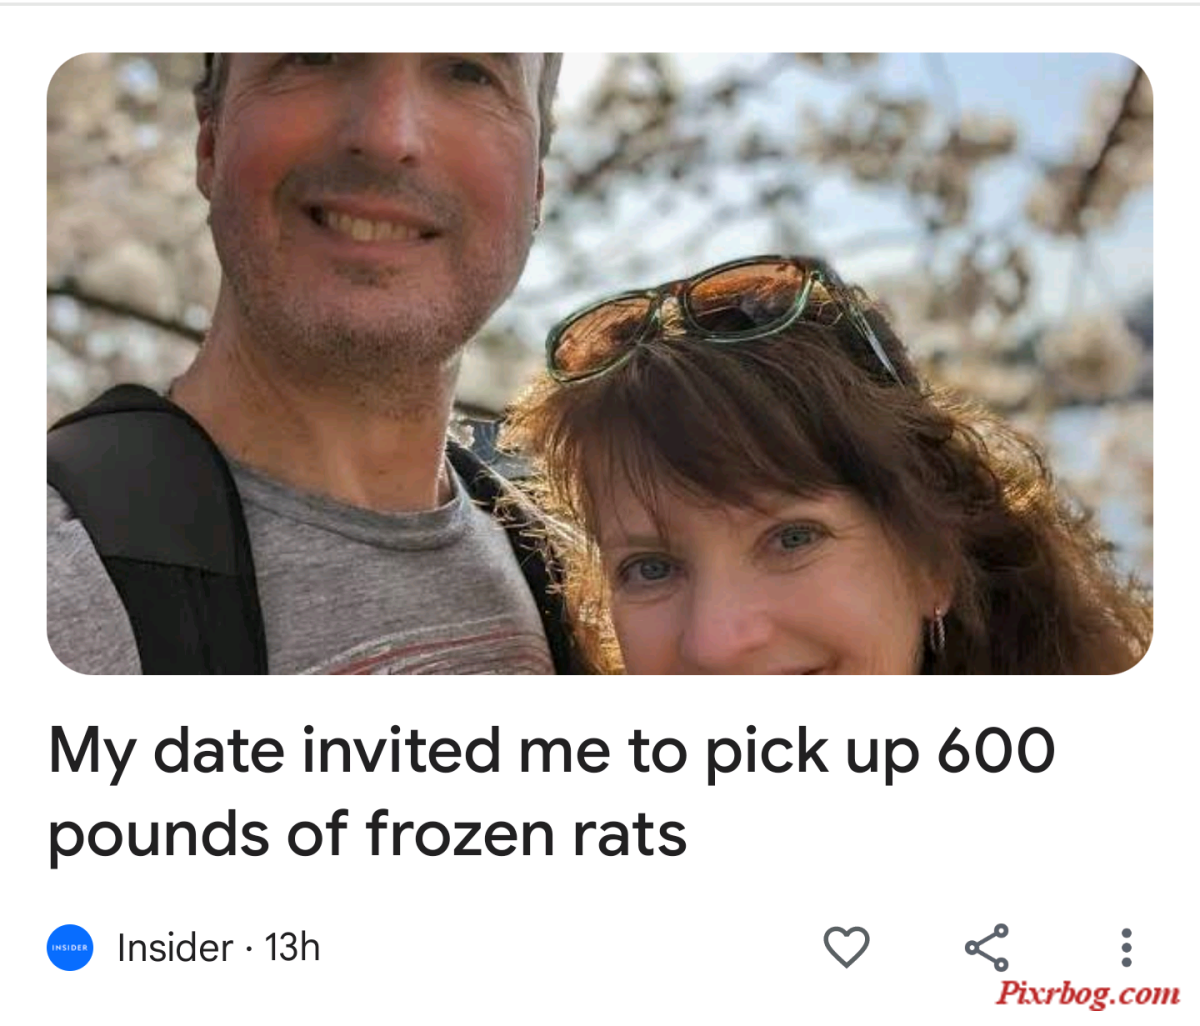Click the word 'pounds' in headline
This screenshot has height=1026, width=1200.
tap(158, 836)
